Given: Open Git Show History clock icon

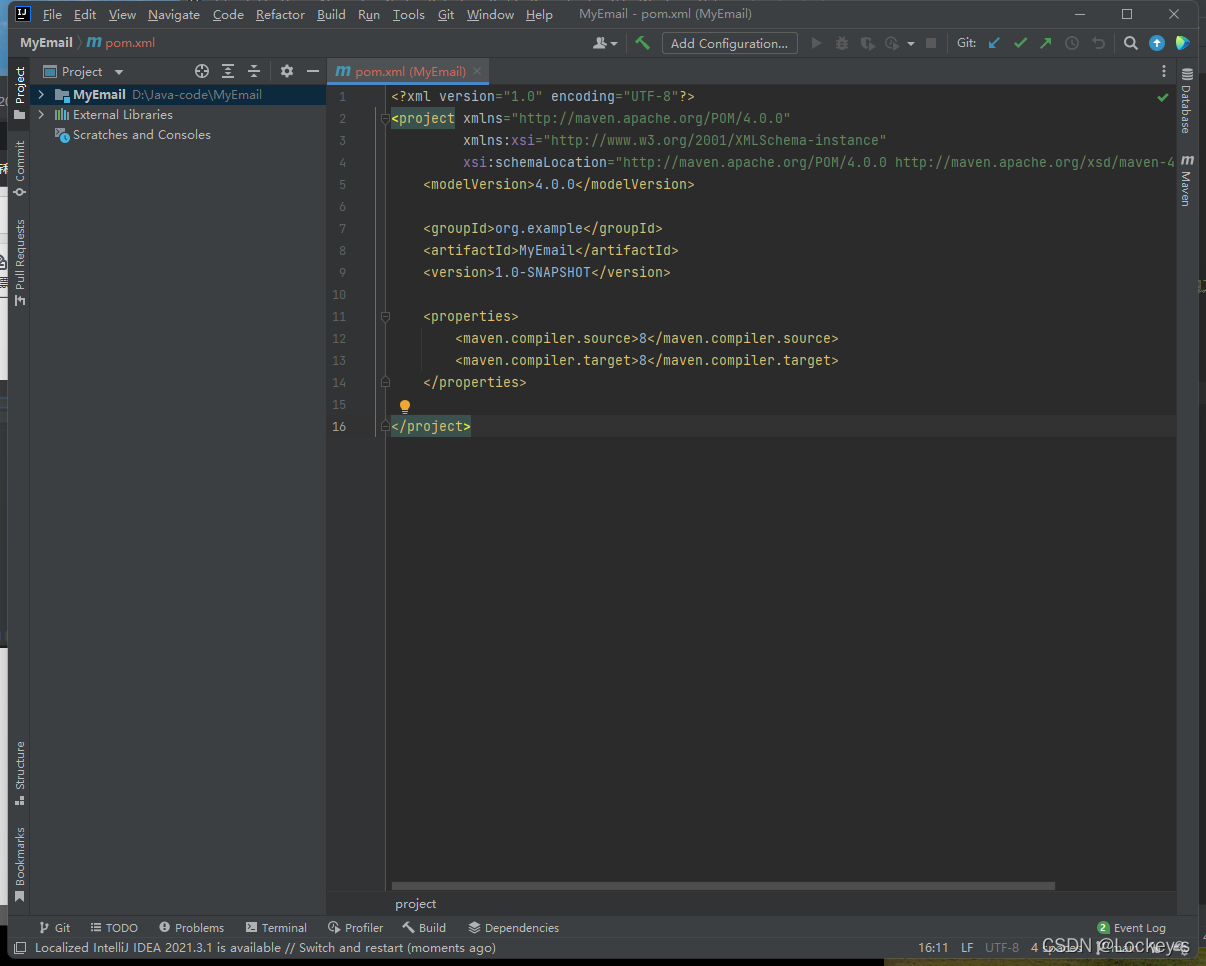Looking at the screenshot, I should [x=1072, y=43].
